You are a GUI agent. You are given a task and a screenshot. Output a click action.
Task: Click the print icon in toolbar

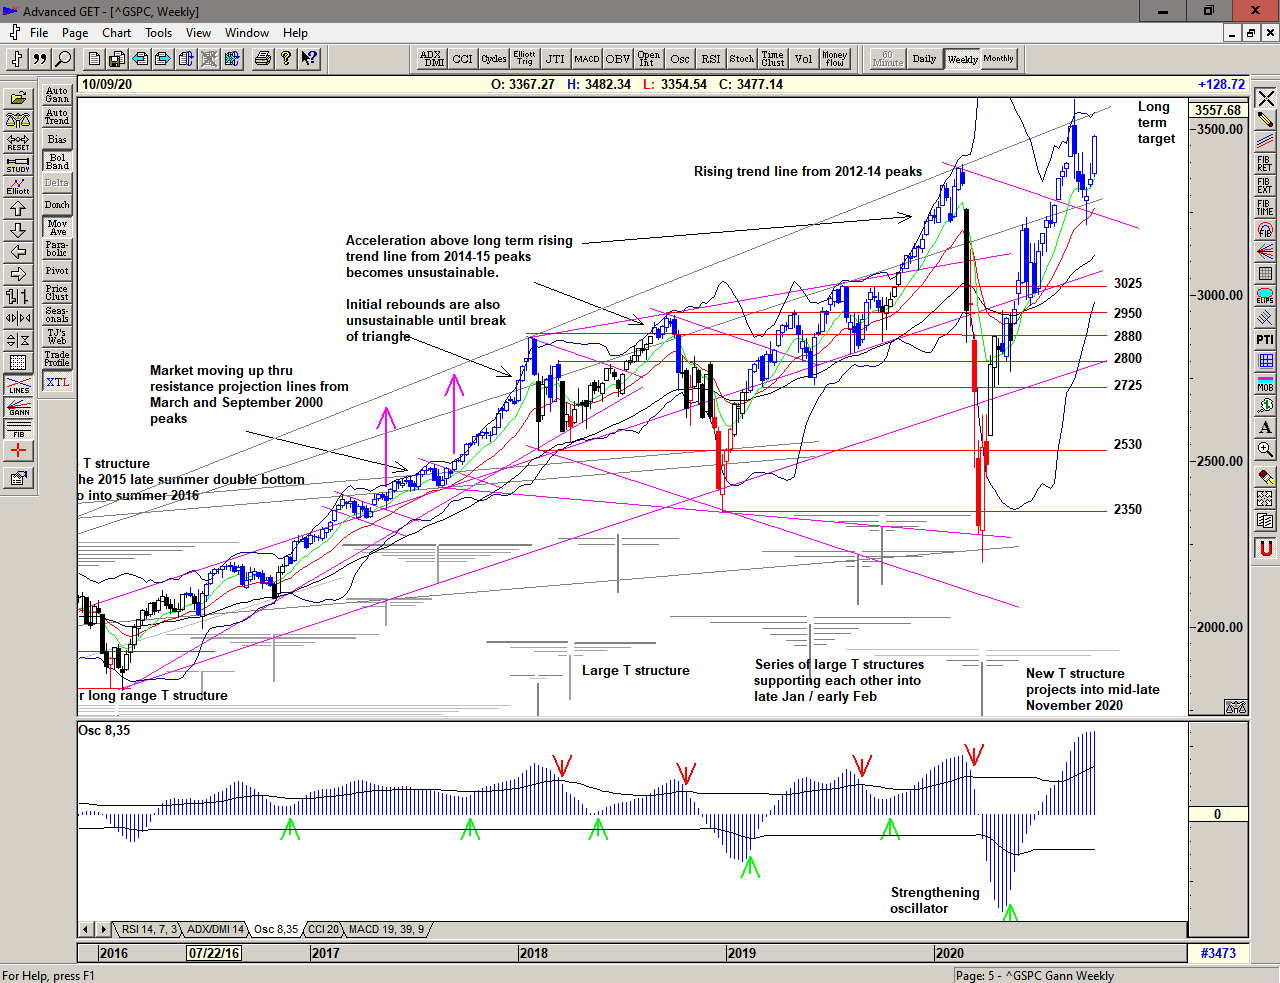(x=262, y=59)
